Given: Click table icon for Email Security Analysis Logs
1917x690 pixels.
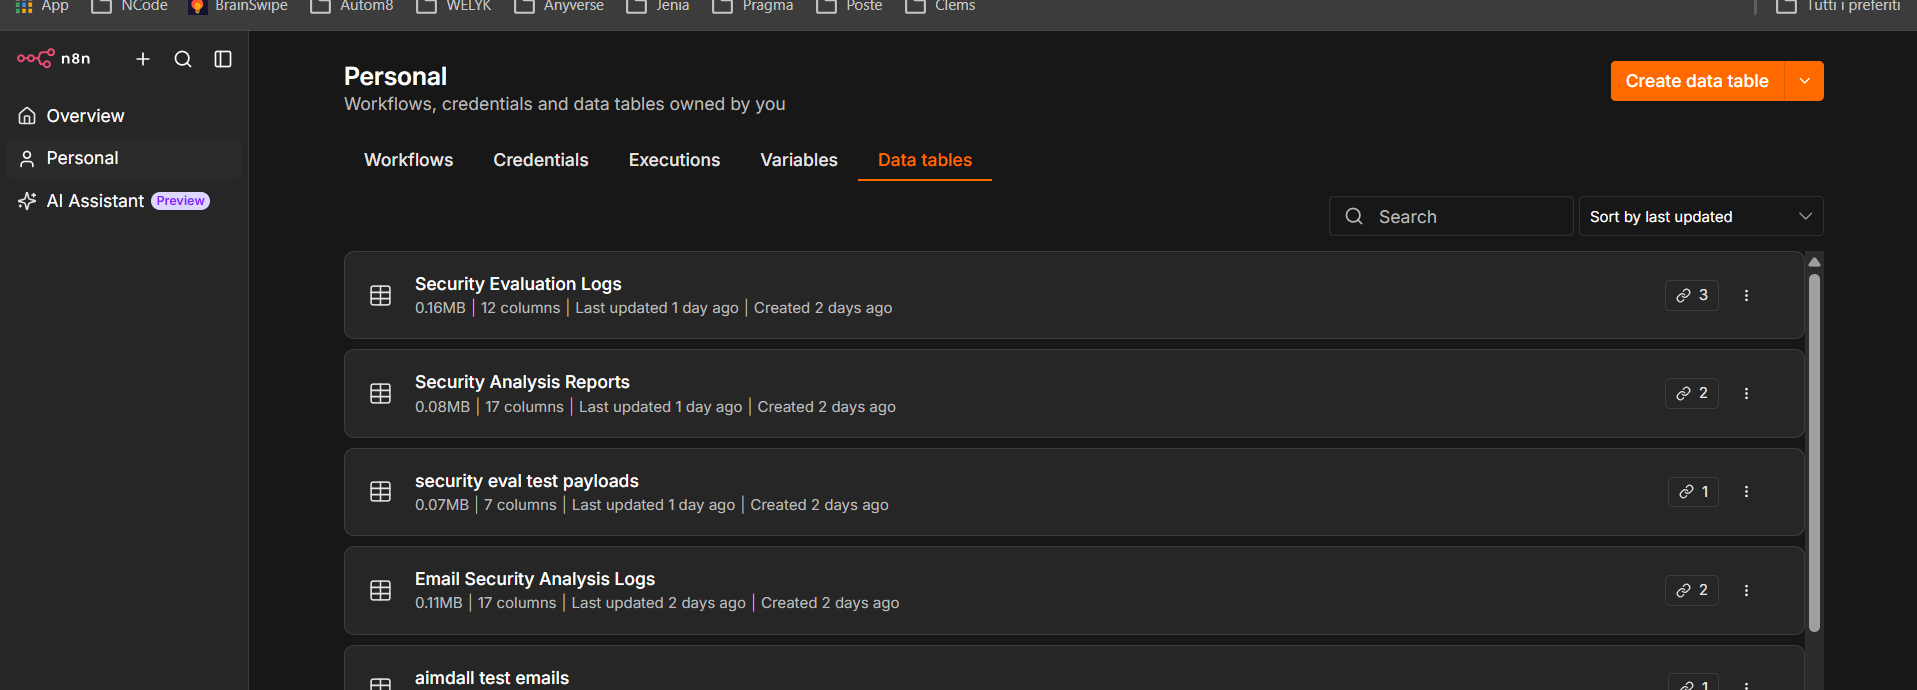Looking at the screenshot, I should point(380,590).
